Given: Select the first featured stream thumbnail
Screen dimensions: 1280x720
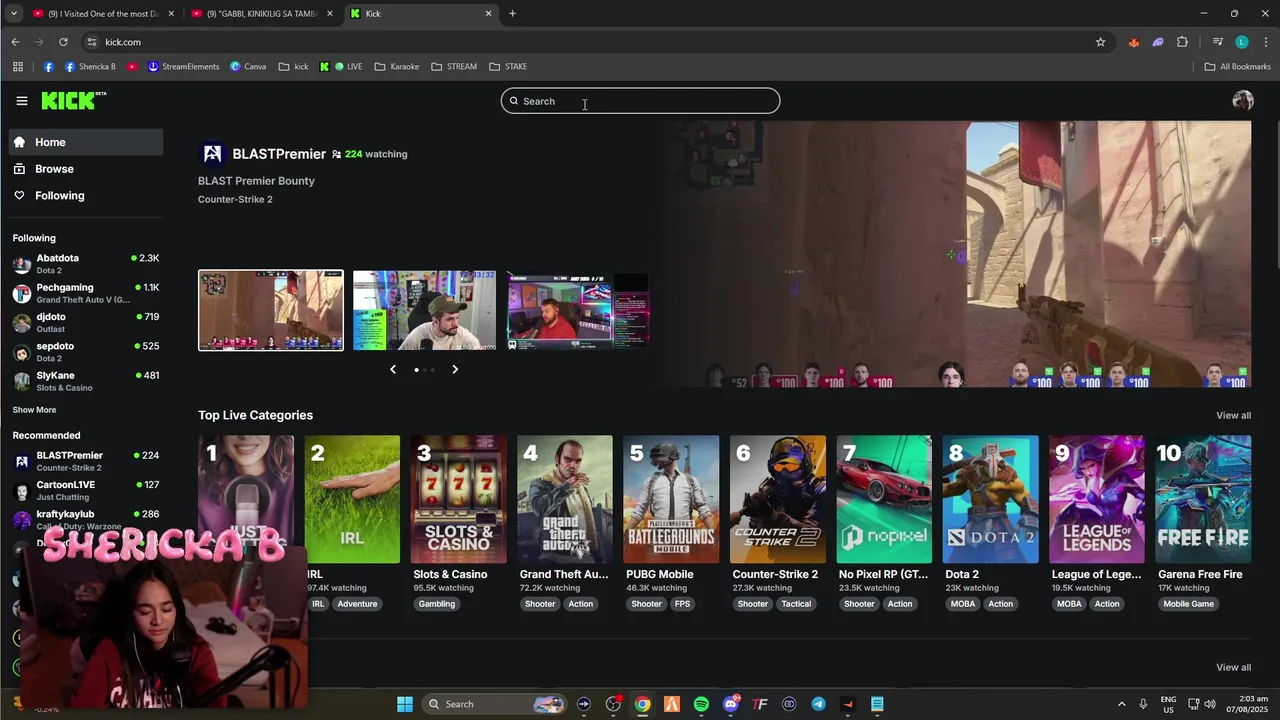Looking at the screenshot, I should (x=271, y=310).
